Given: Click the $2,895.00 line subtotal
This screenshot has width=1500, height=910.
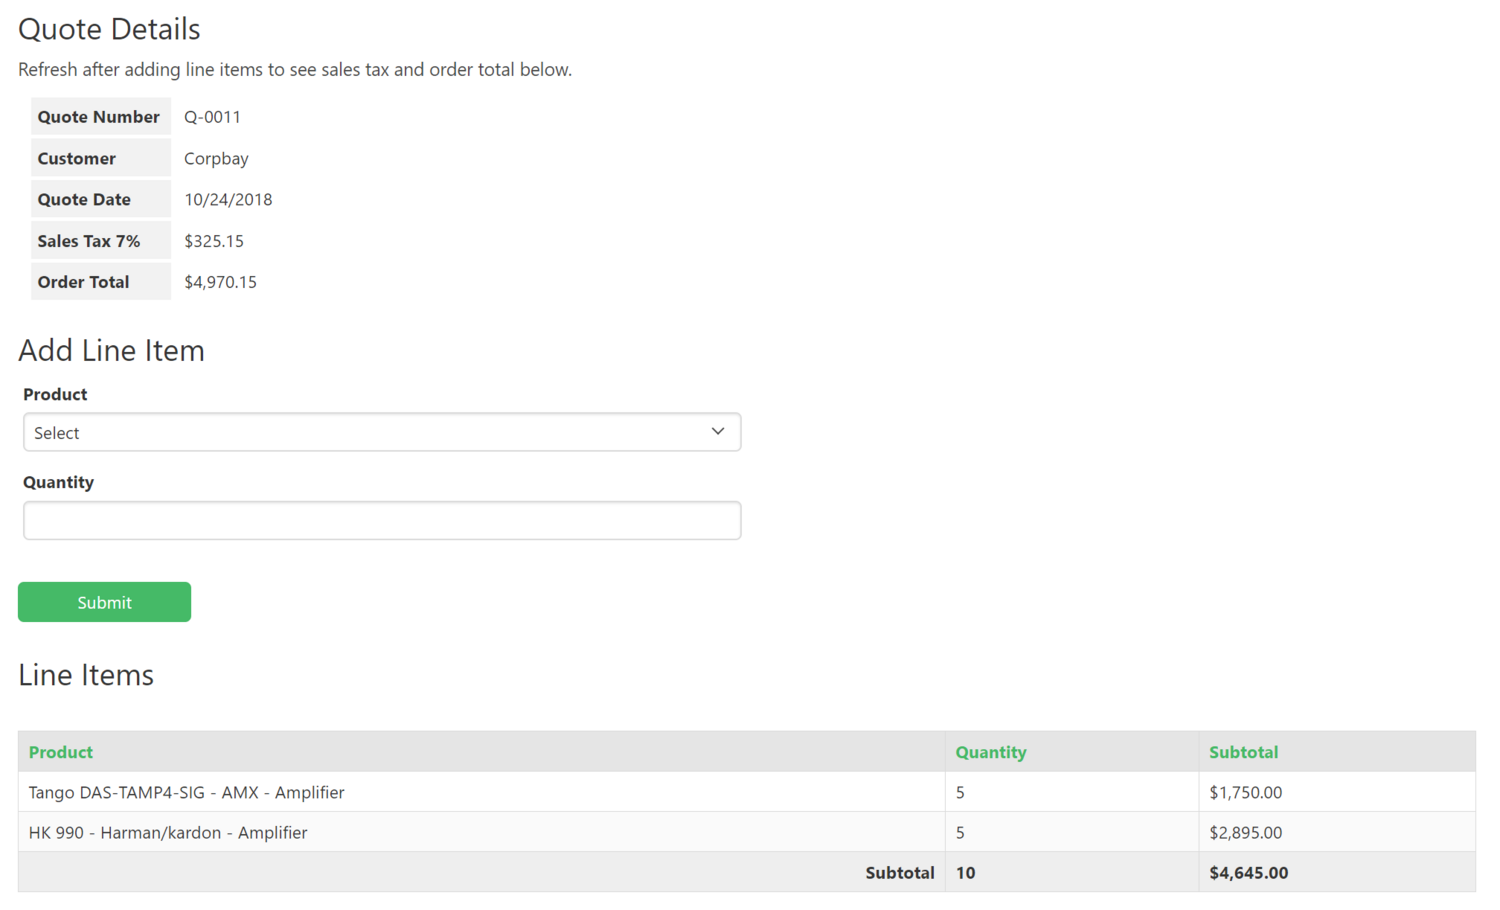Looking at the screenshot, I should click(1245, 832).
